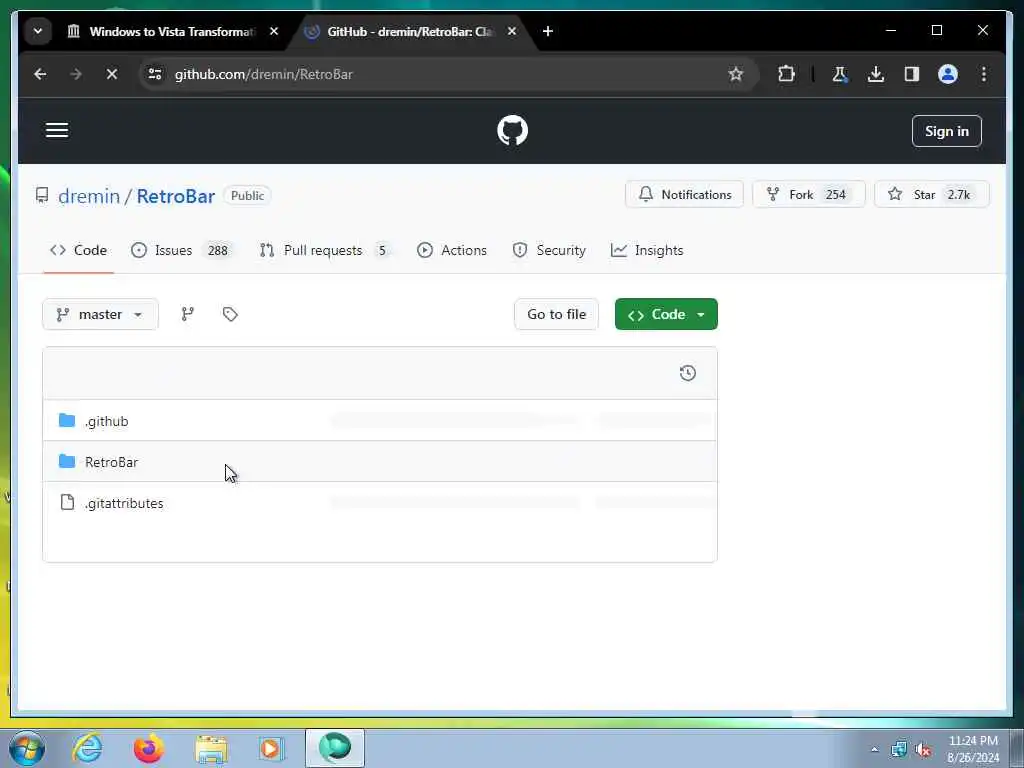Screen dimensions: 1024x768
Task: Click the taskbar clock showing 11:24 PM
Action: [x=973, y=749]
